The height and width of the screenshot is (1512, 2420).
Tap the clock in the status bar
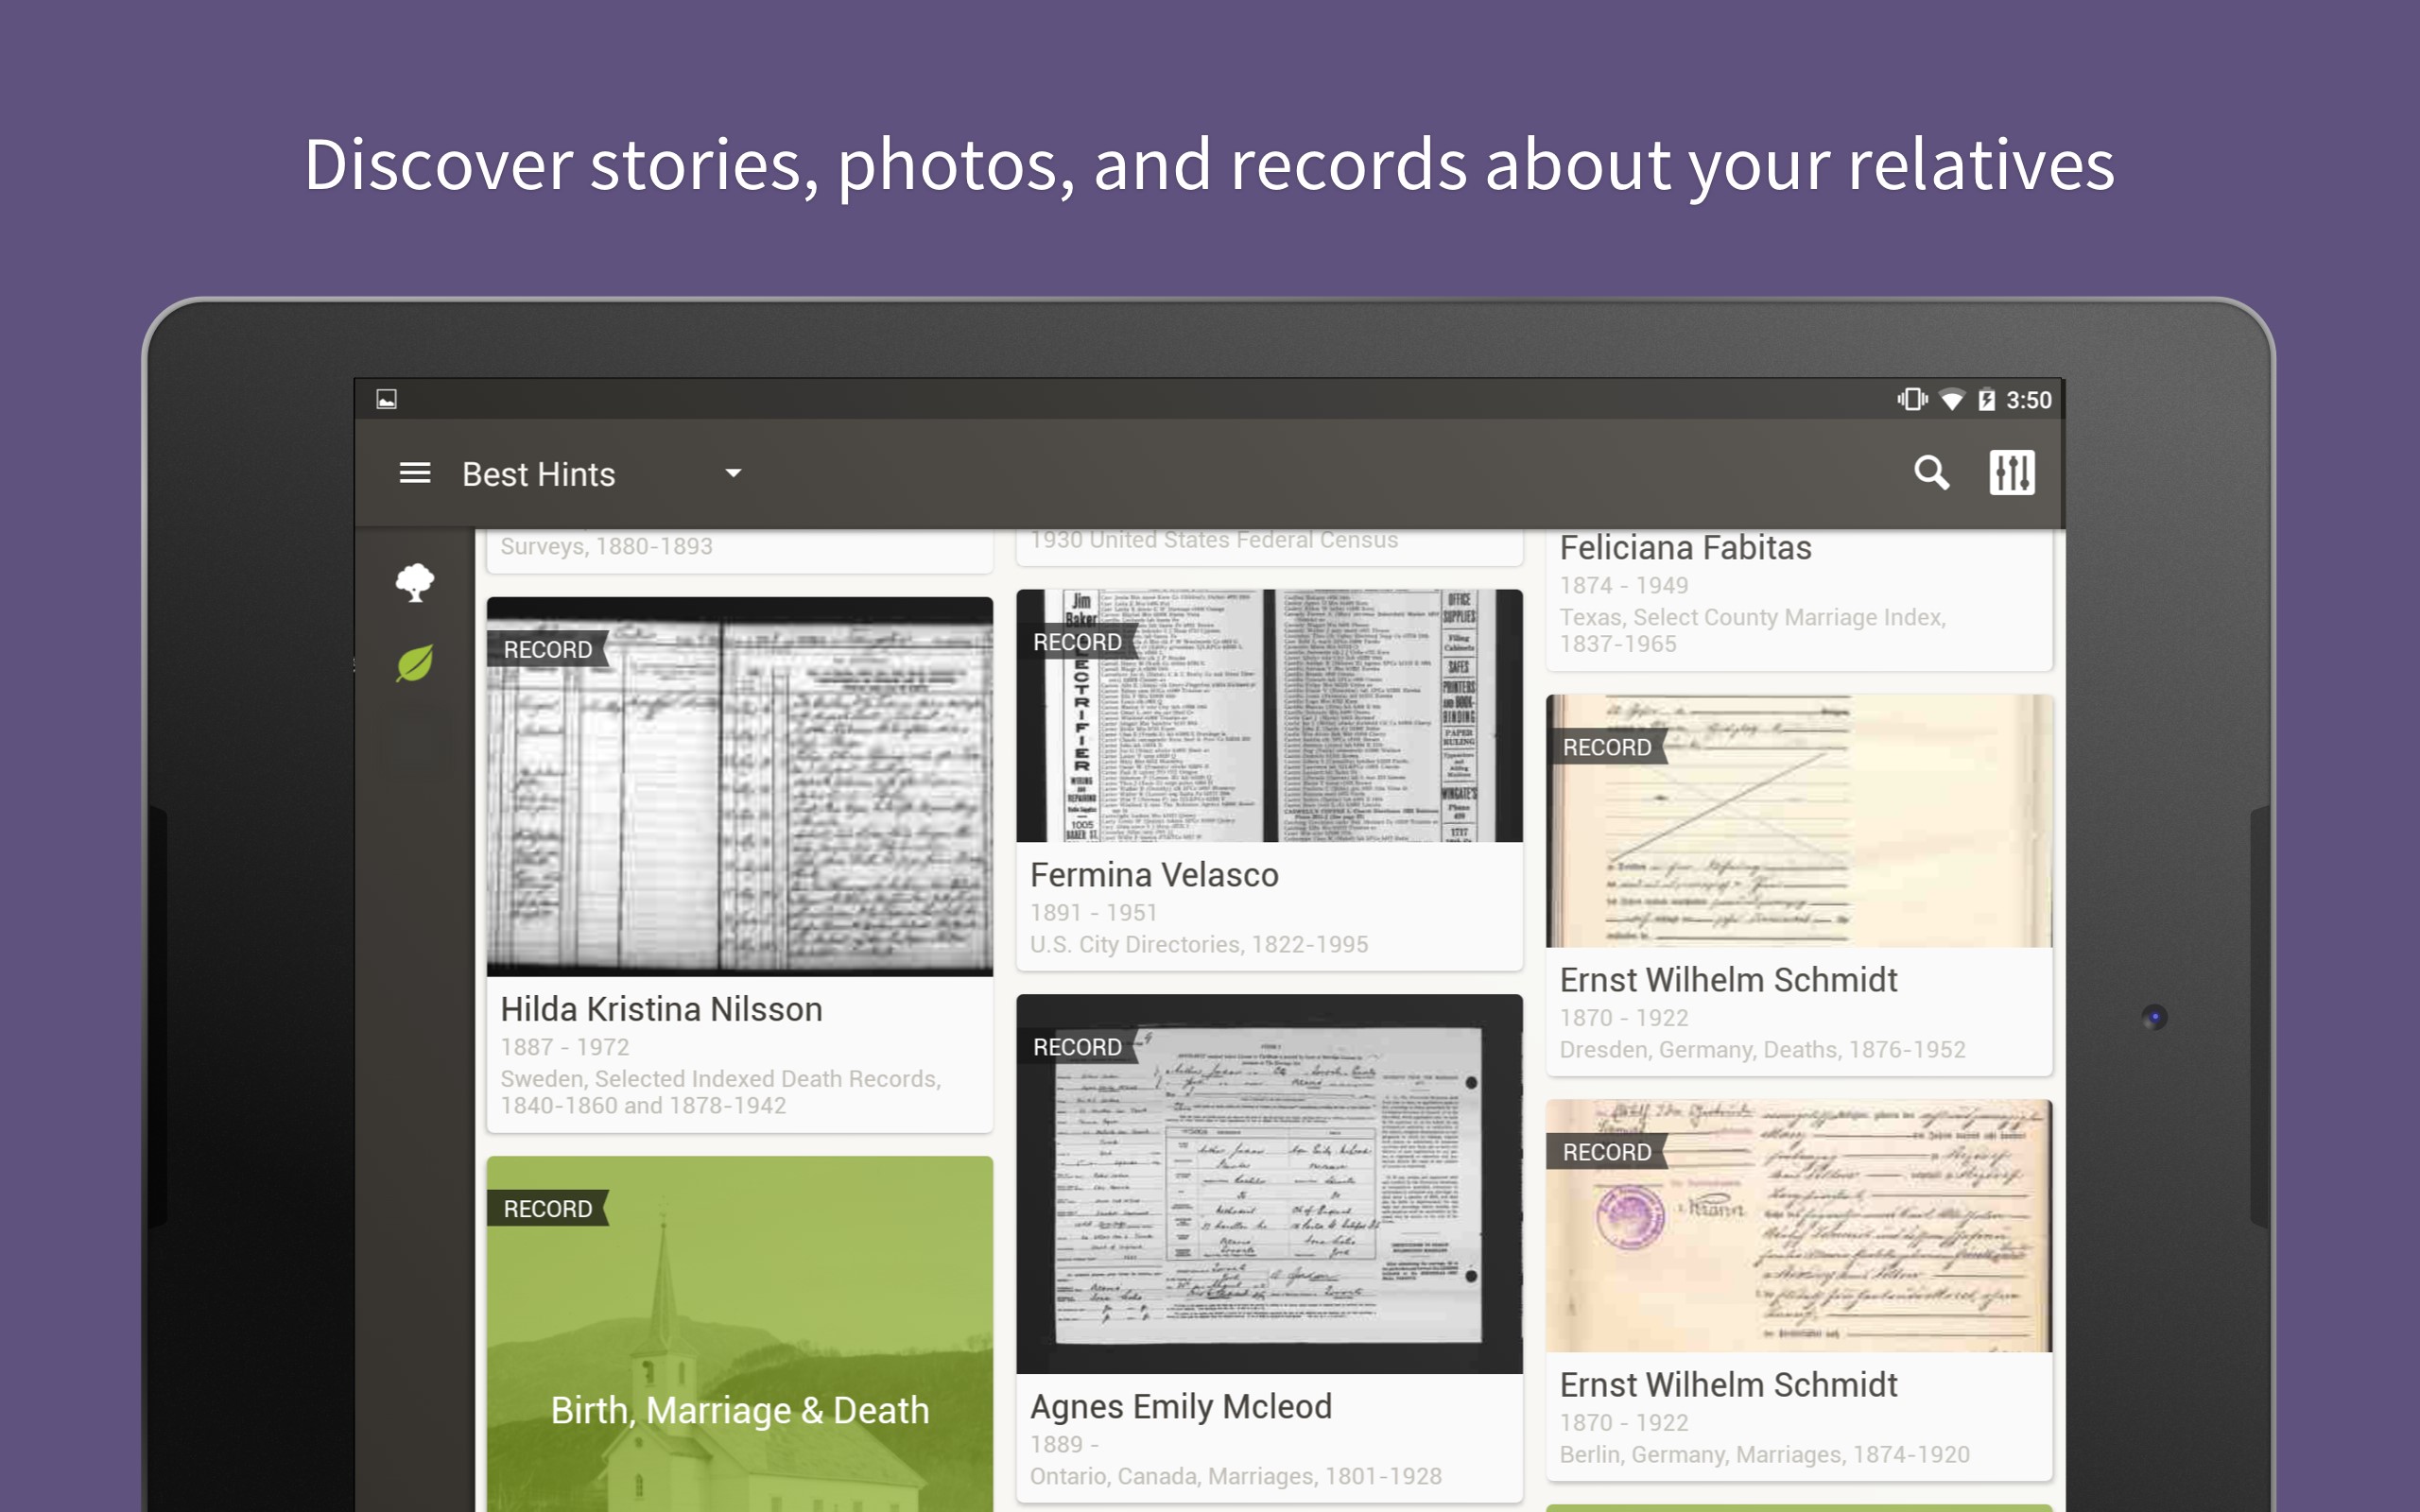(2028, 398)
